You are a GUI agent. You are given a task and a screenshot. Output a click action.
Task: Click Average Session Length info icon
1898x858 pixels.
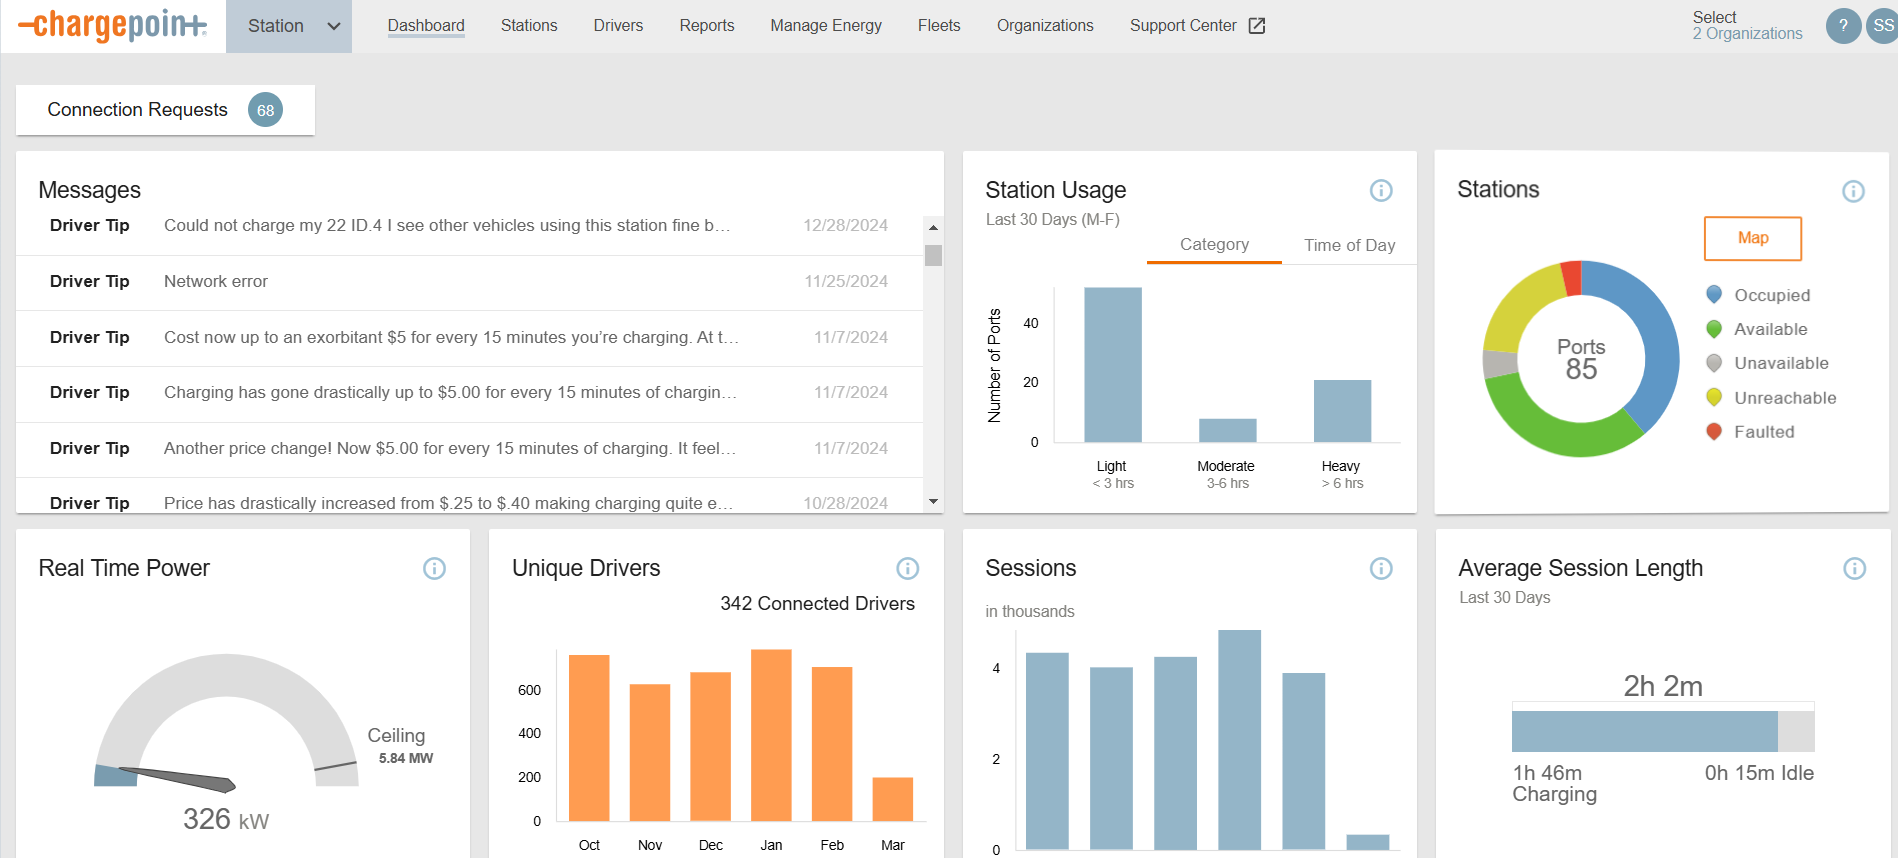click(1853, 568)
